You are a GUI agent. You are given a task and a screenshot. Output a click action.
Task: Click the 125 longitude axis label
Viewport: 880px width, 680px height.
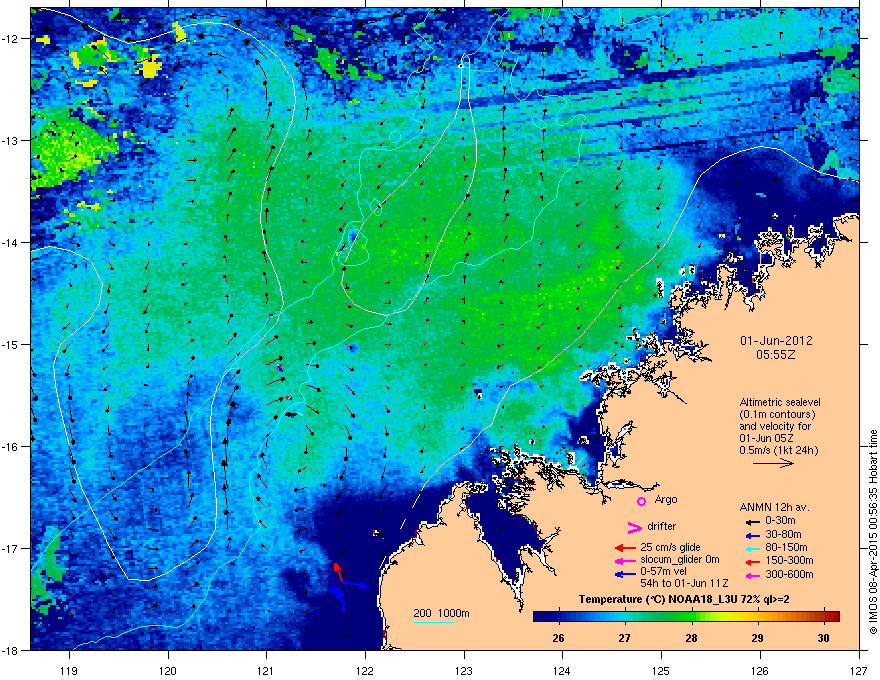(661, 670)
